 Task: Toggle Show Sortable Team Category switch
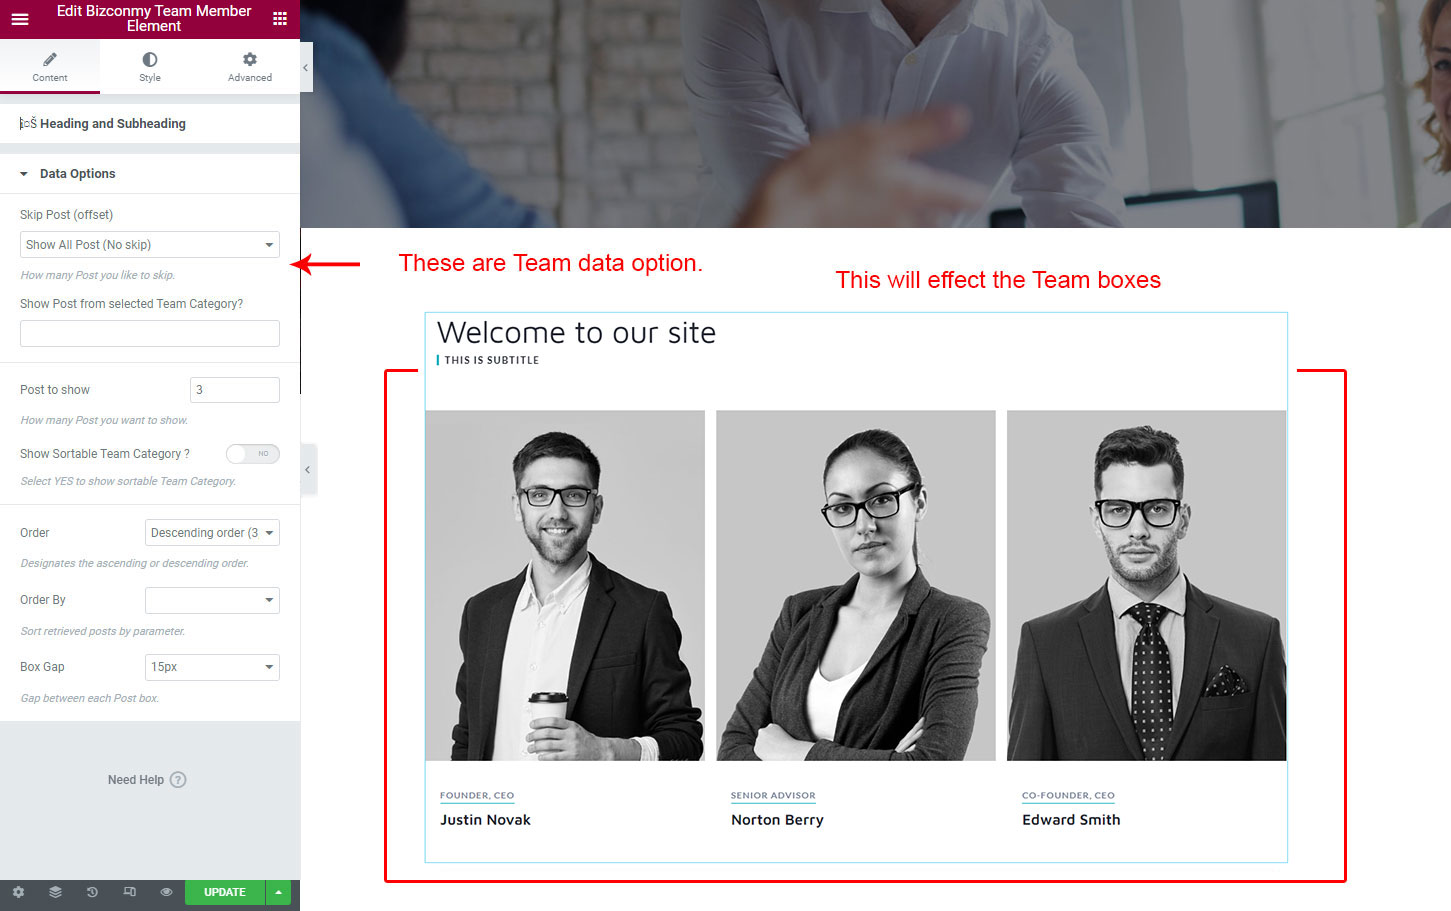coord(252,454)
